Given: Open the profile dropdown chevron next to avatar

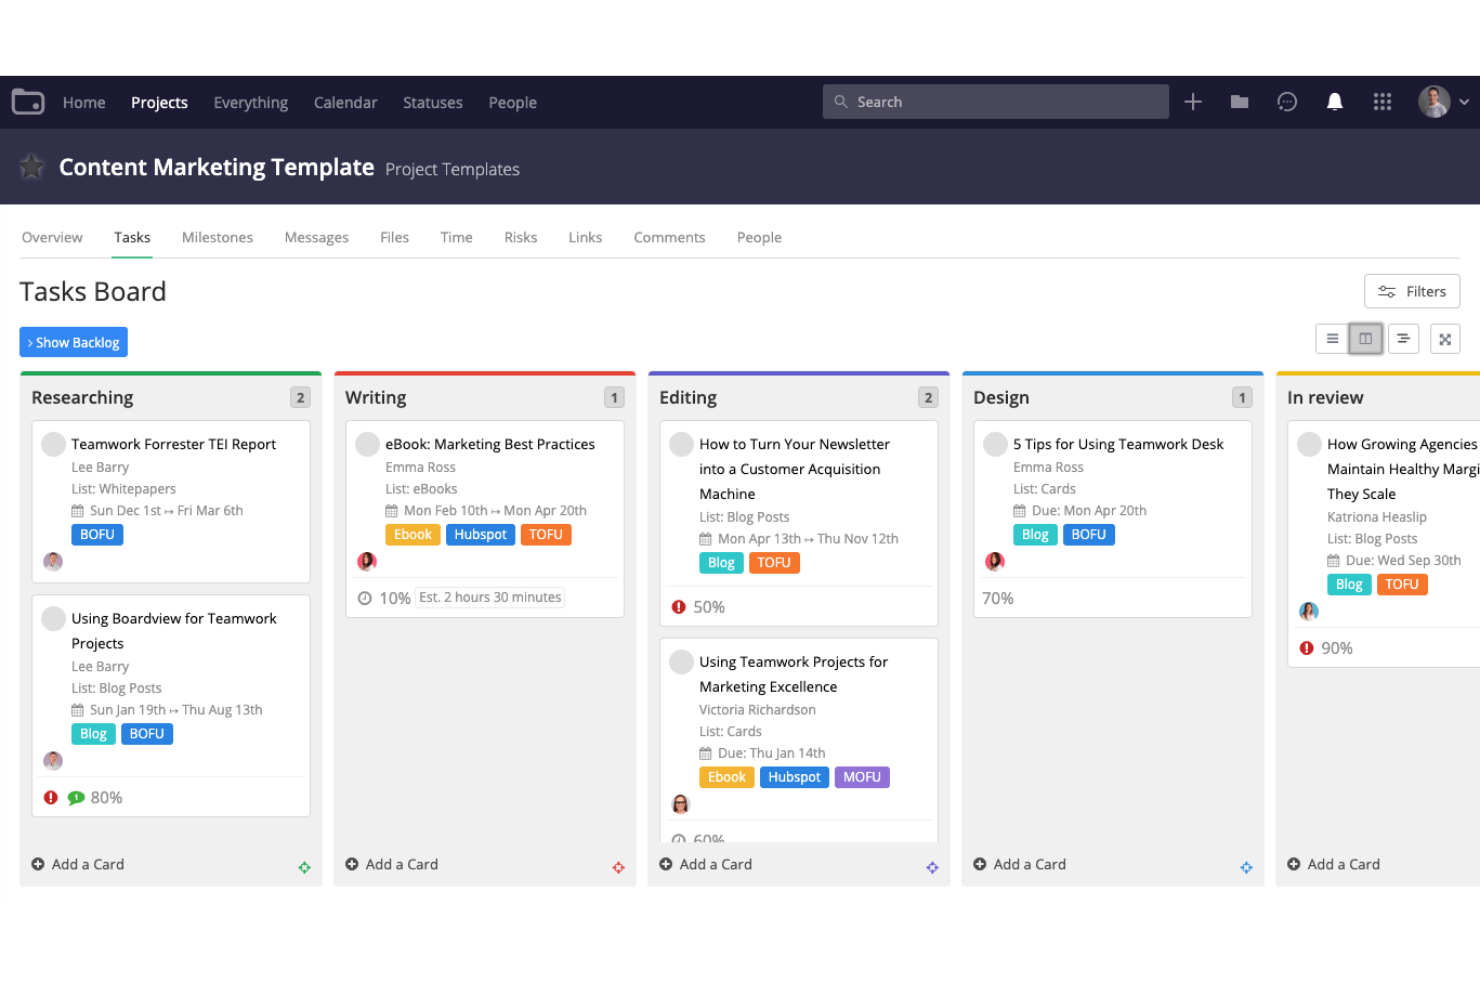Looking at the screenshot, I should (1464, 101).
